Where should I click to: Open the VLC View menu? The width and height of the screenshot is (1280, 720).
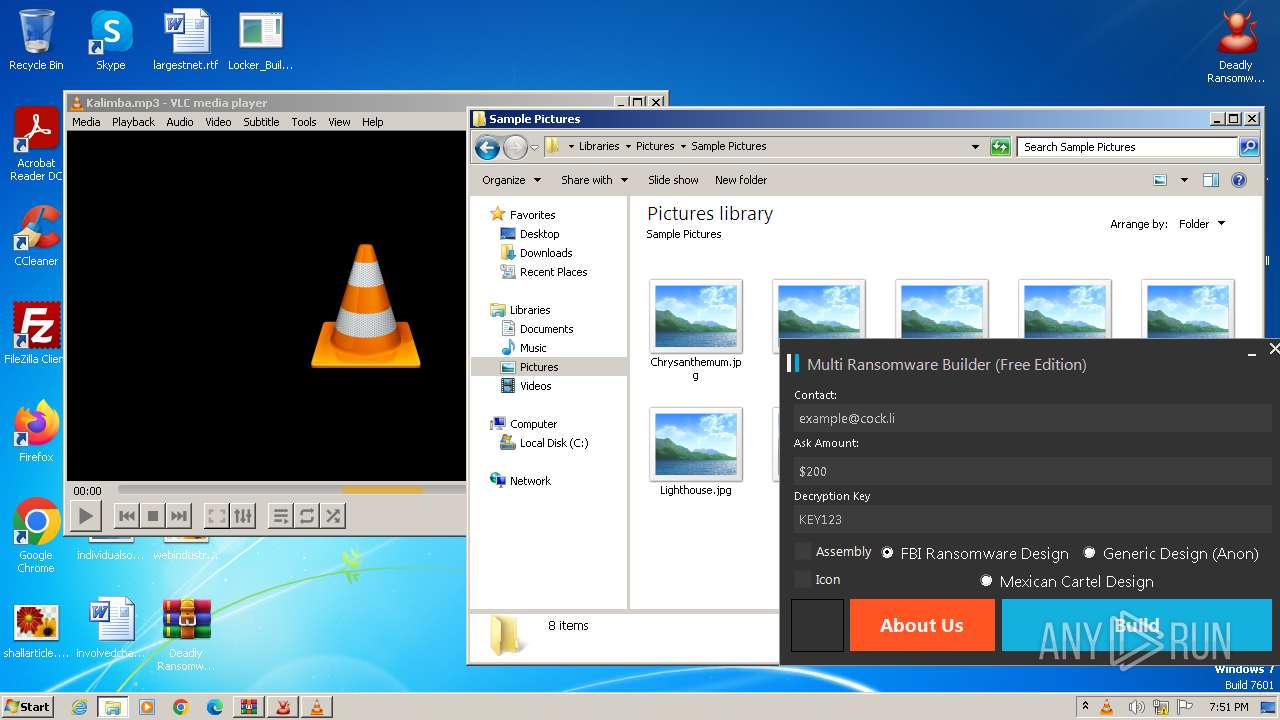tap(340, 122)
